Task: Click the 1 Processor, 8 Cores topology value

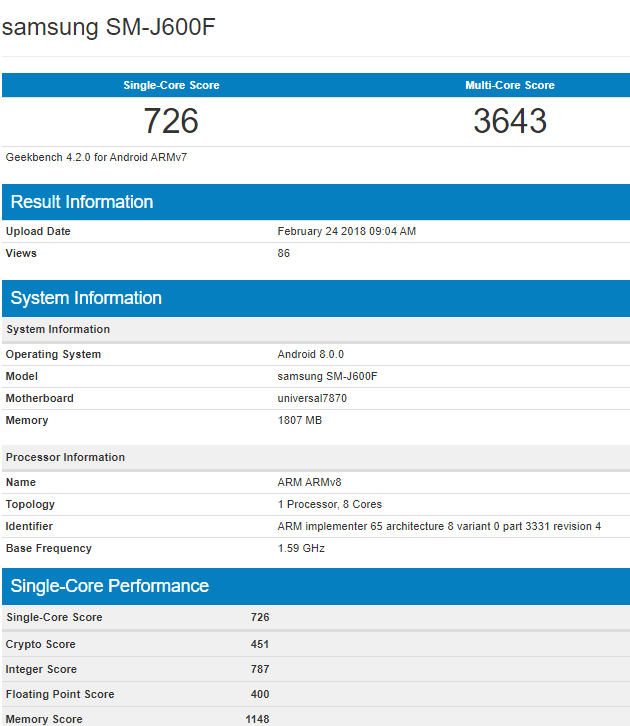Action: tap(329, 504)
